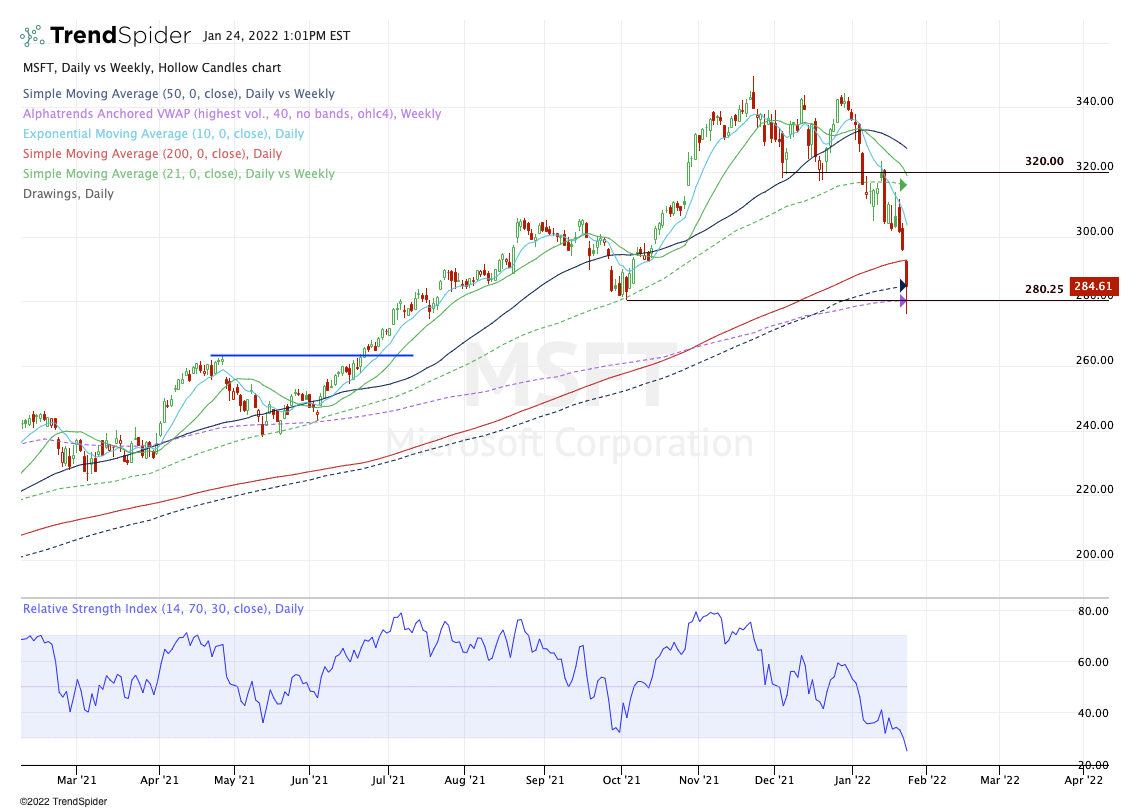Click the 280.25 support level label
The height and width of the screenshot is (811, 1139).
[1044, 289]
